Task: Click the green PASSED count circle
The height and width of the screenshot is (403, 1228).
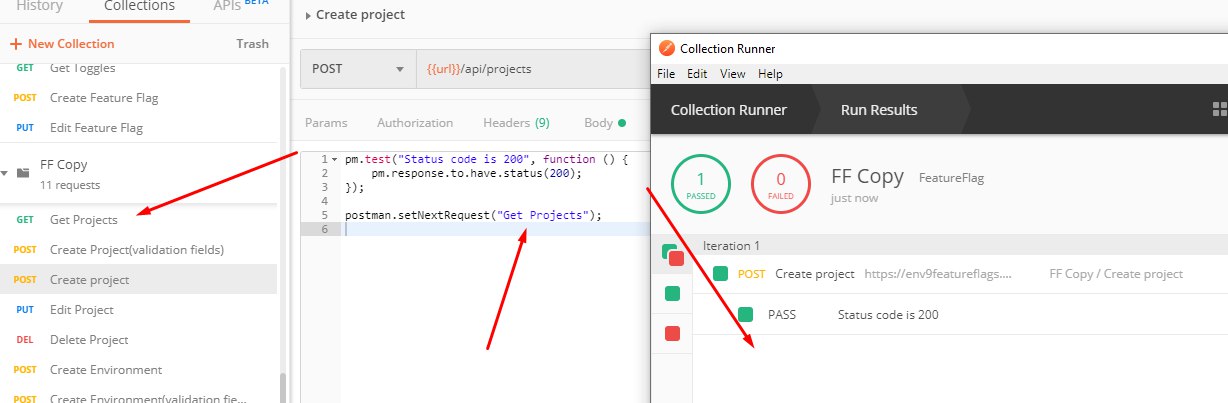Action: (x=700, y=183)
